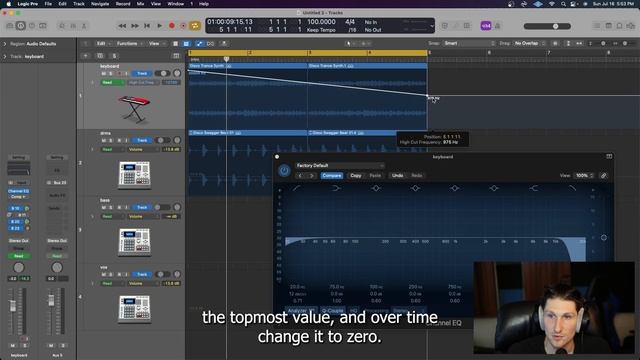Image resolution: width=640 pixels, height=360 pixels.
Task: Open the Editors scissors button
Action: 84,26
